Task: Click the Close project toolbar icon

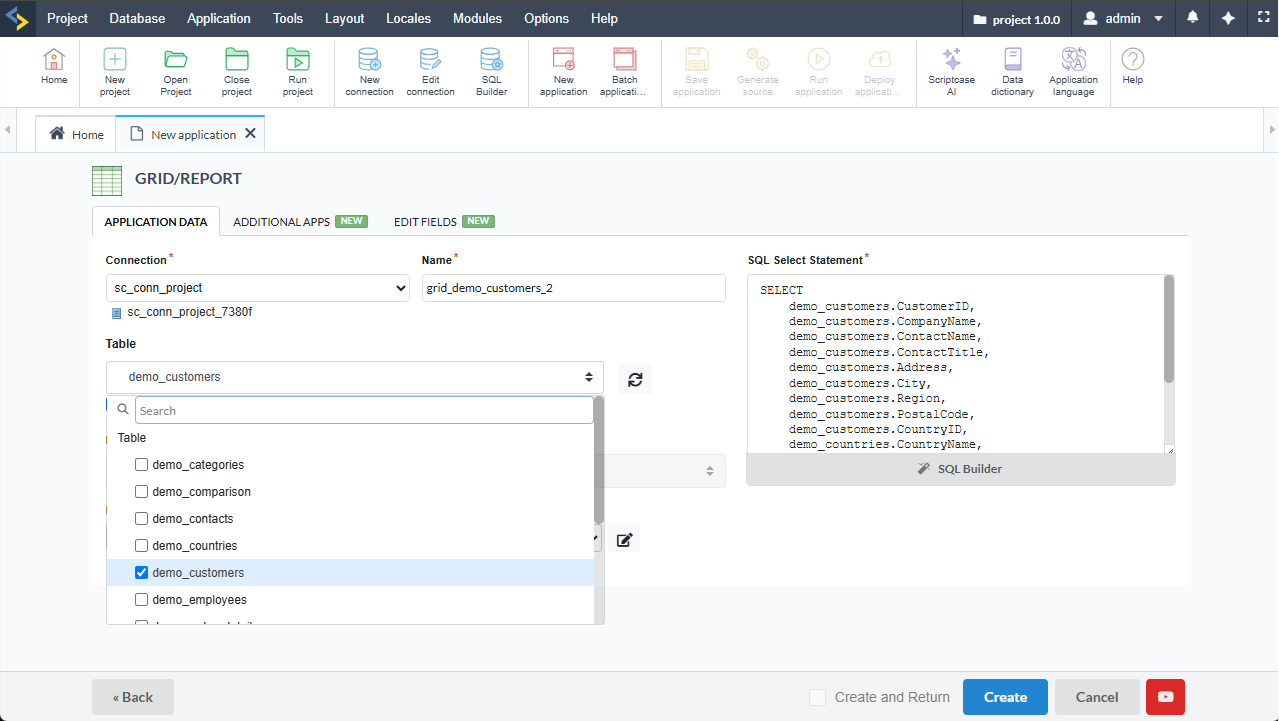Action: pos(237,72)
